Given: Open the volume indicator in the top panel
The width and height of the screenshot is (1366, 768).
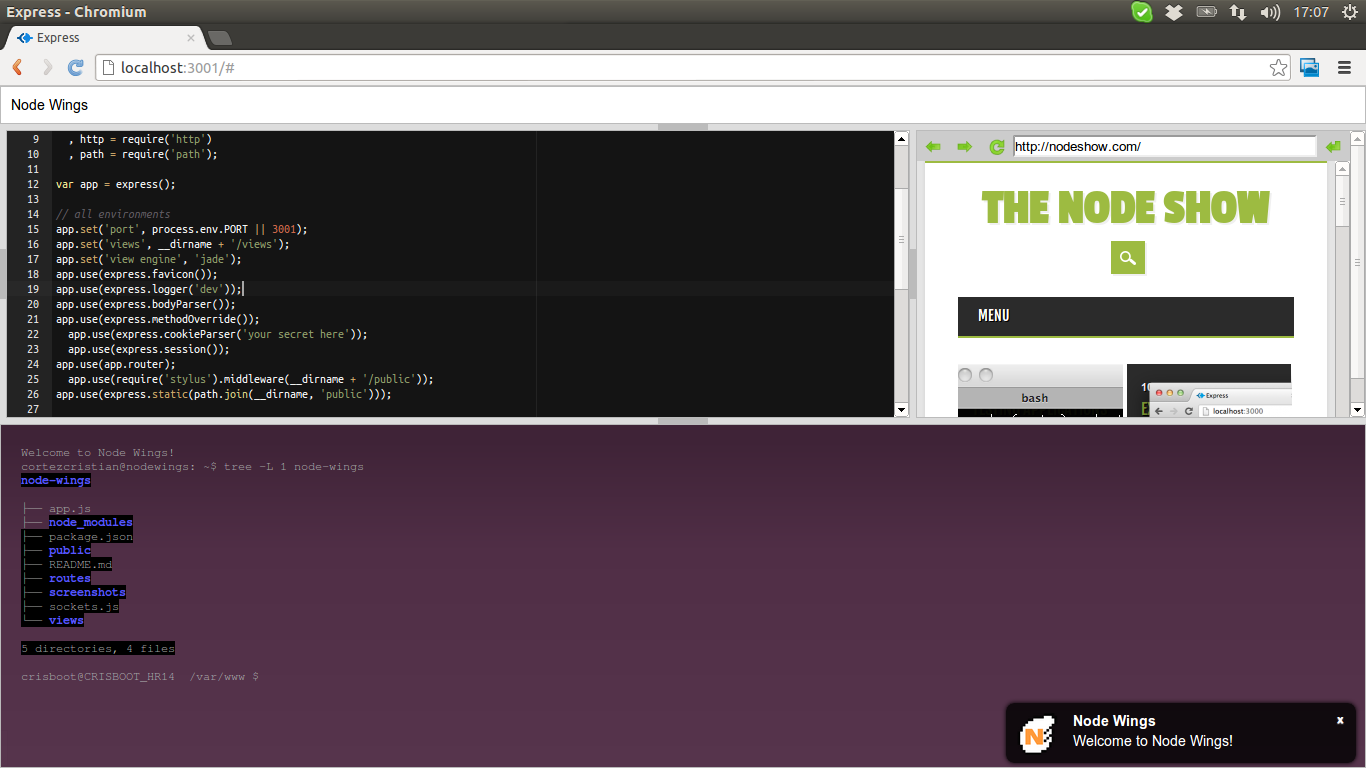Looking at the screenshot, I should click(1270, 12).
